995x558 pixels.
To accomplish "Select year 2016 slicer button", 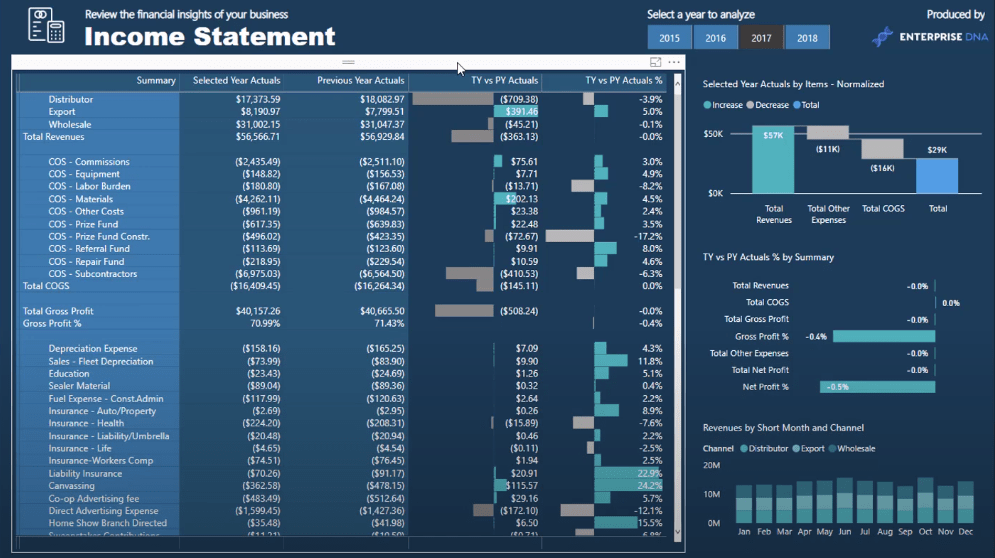I will pyautogui.click(x=715, y=38).
